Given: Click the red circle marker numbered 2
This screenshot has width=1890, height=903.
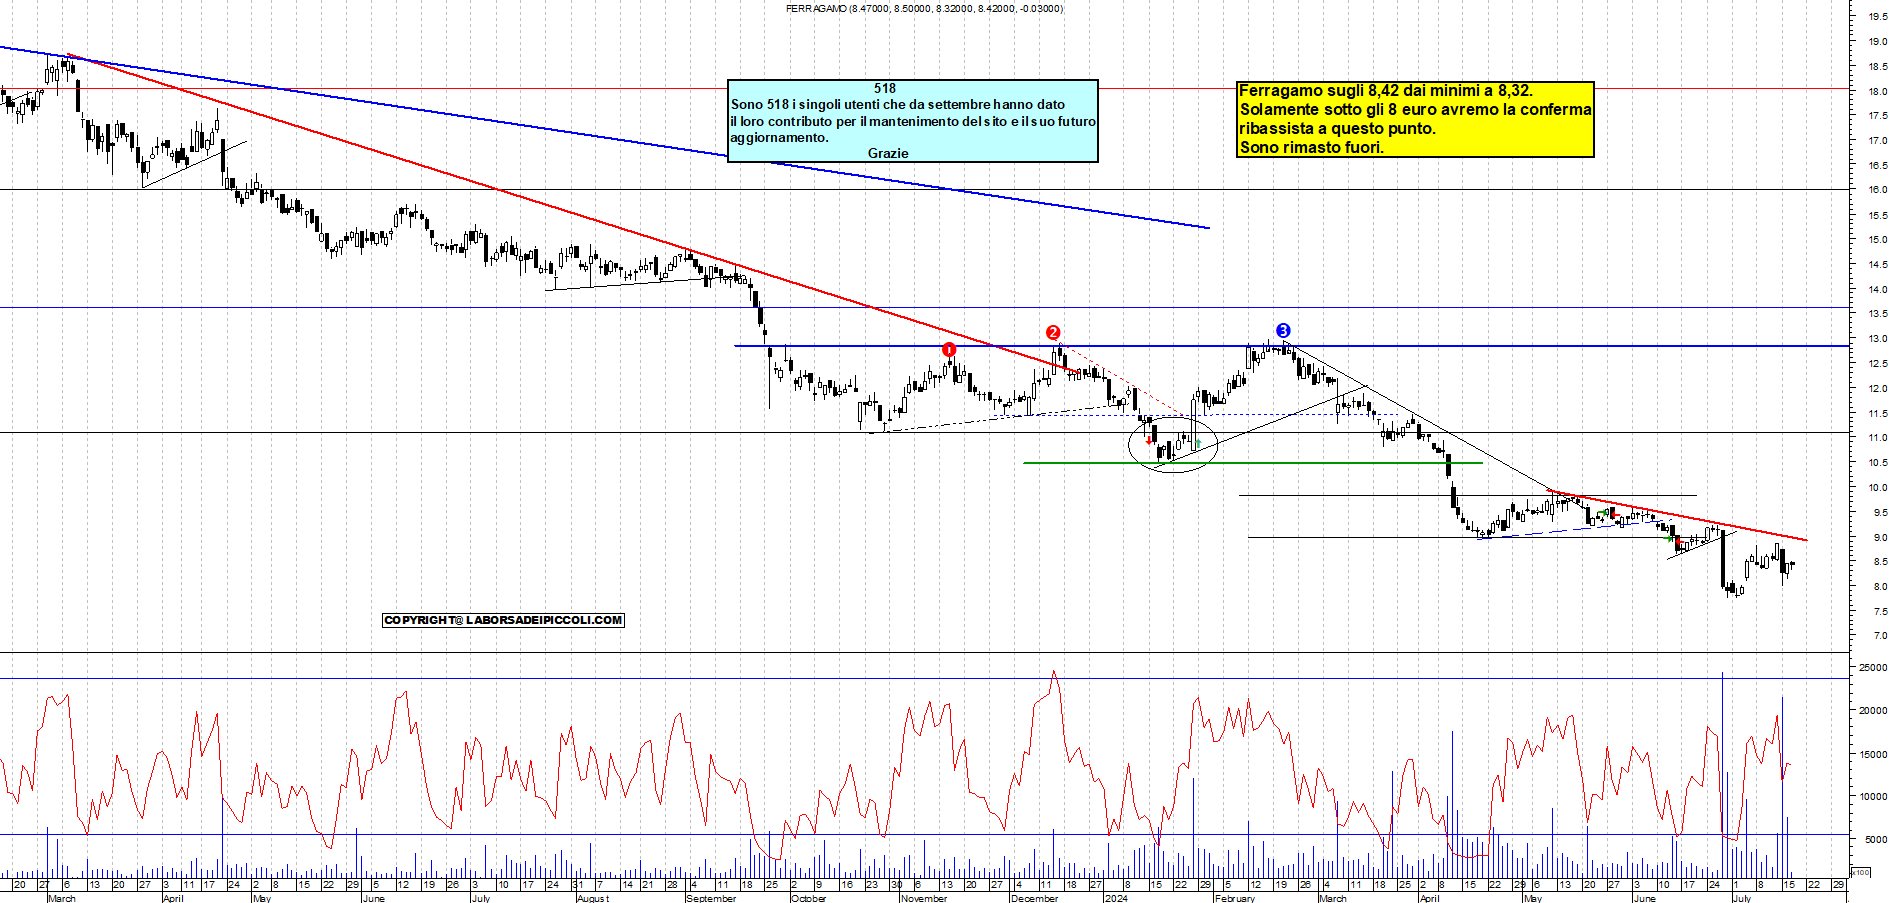Looking at the screenshot, I should click(1053, 332).
